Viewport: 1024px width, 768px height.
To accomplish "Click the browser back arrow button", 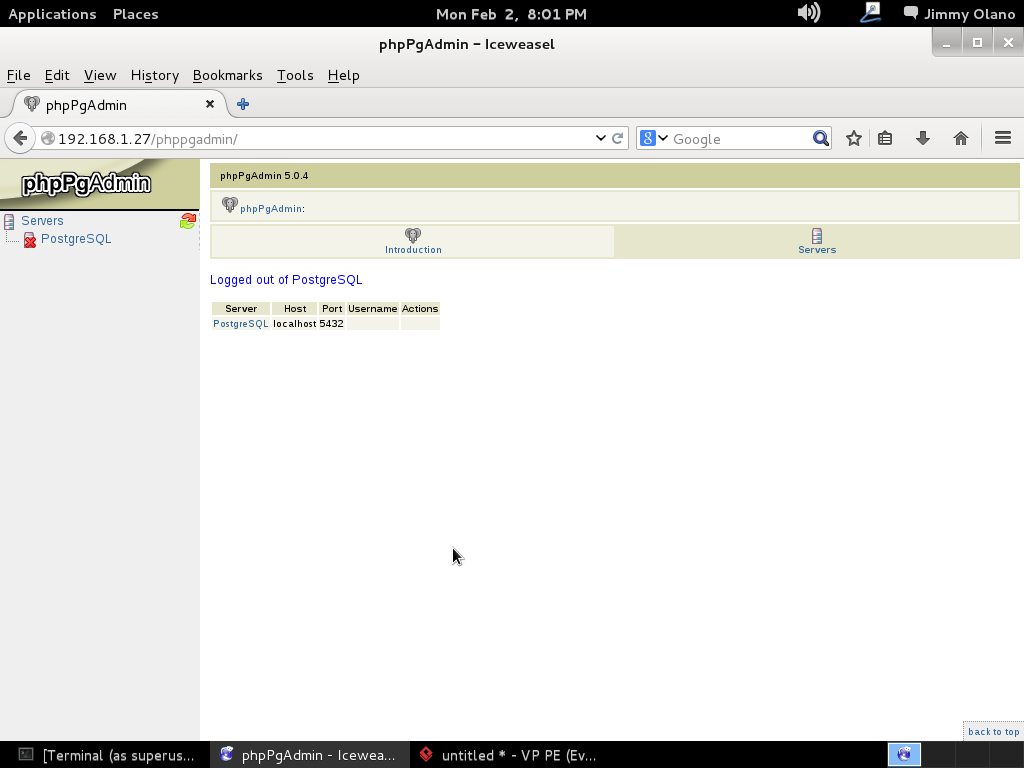I will click(20, 139).
